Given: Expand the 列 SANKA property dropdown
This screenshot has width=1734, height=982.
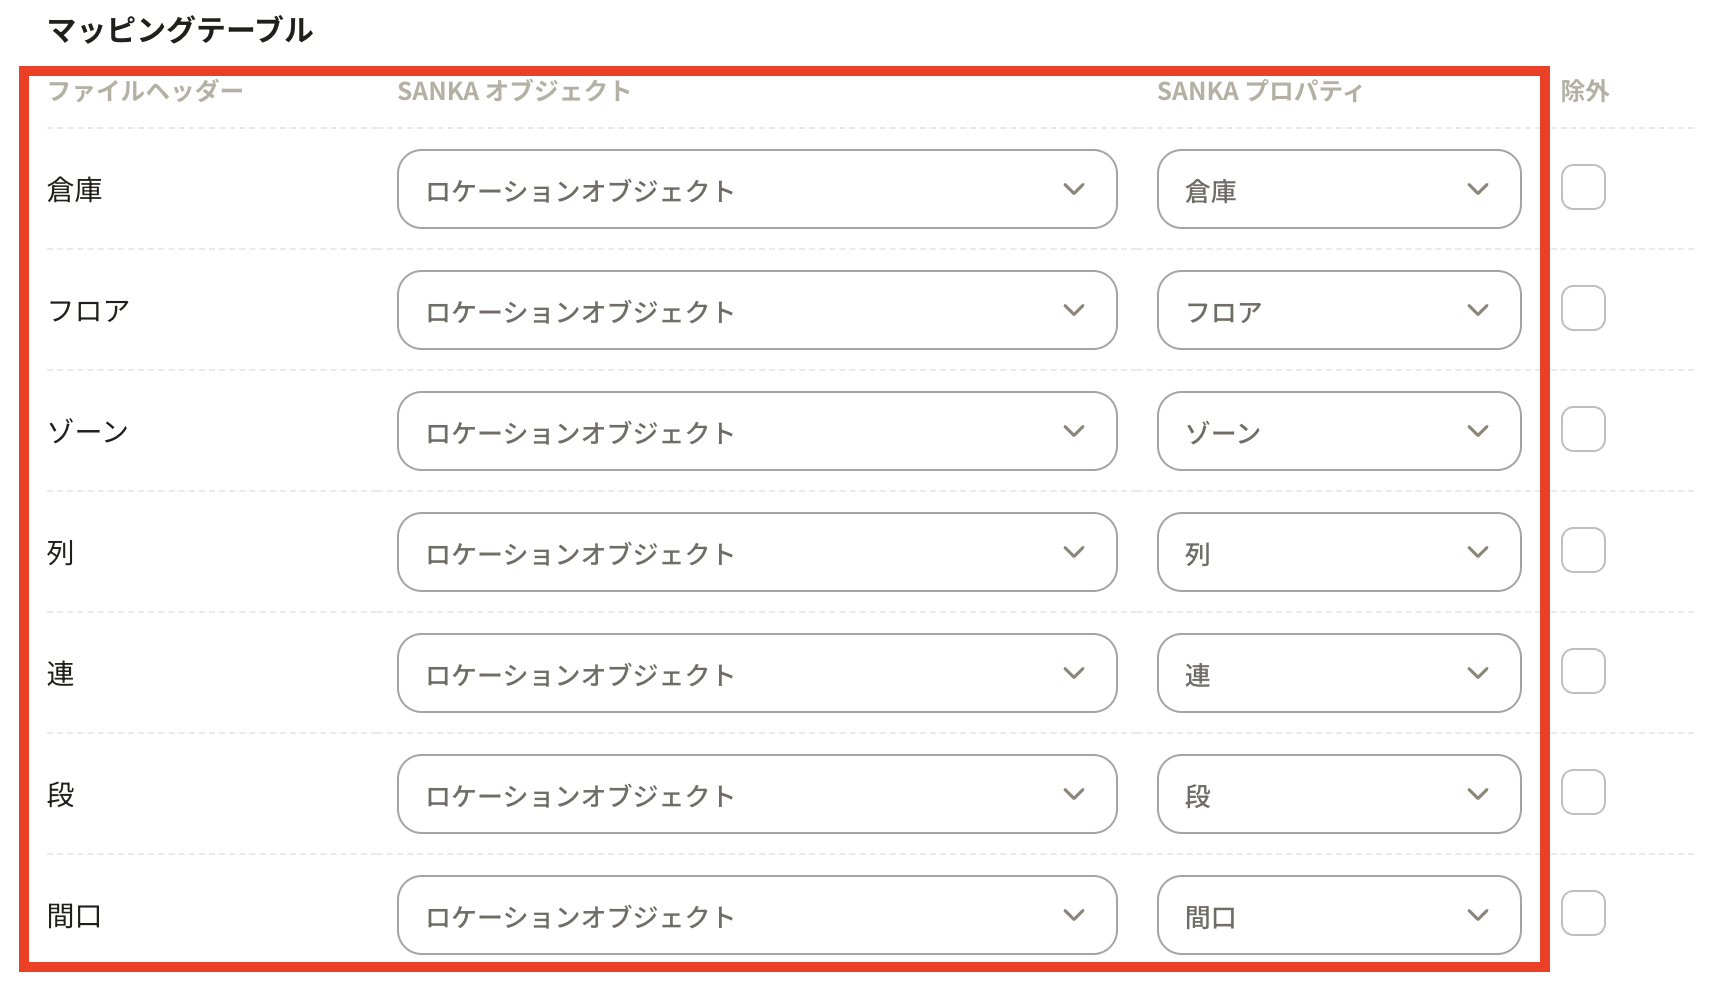Looking at the screenshot, I should pos(1338,553).
